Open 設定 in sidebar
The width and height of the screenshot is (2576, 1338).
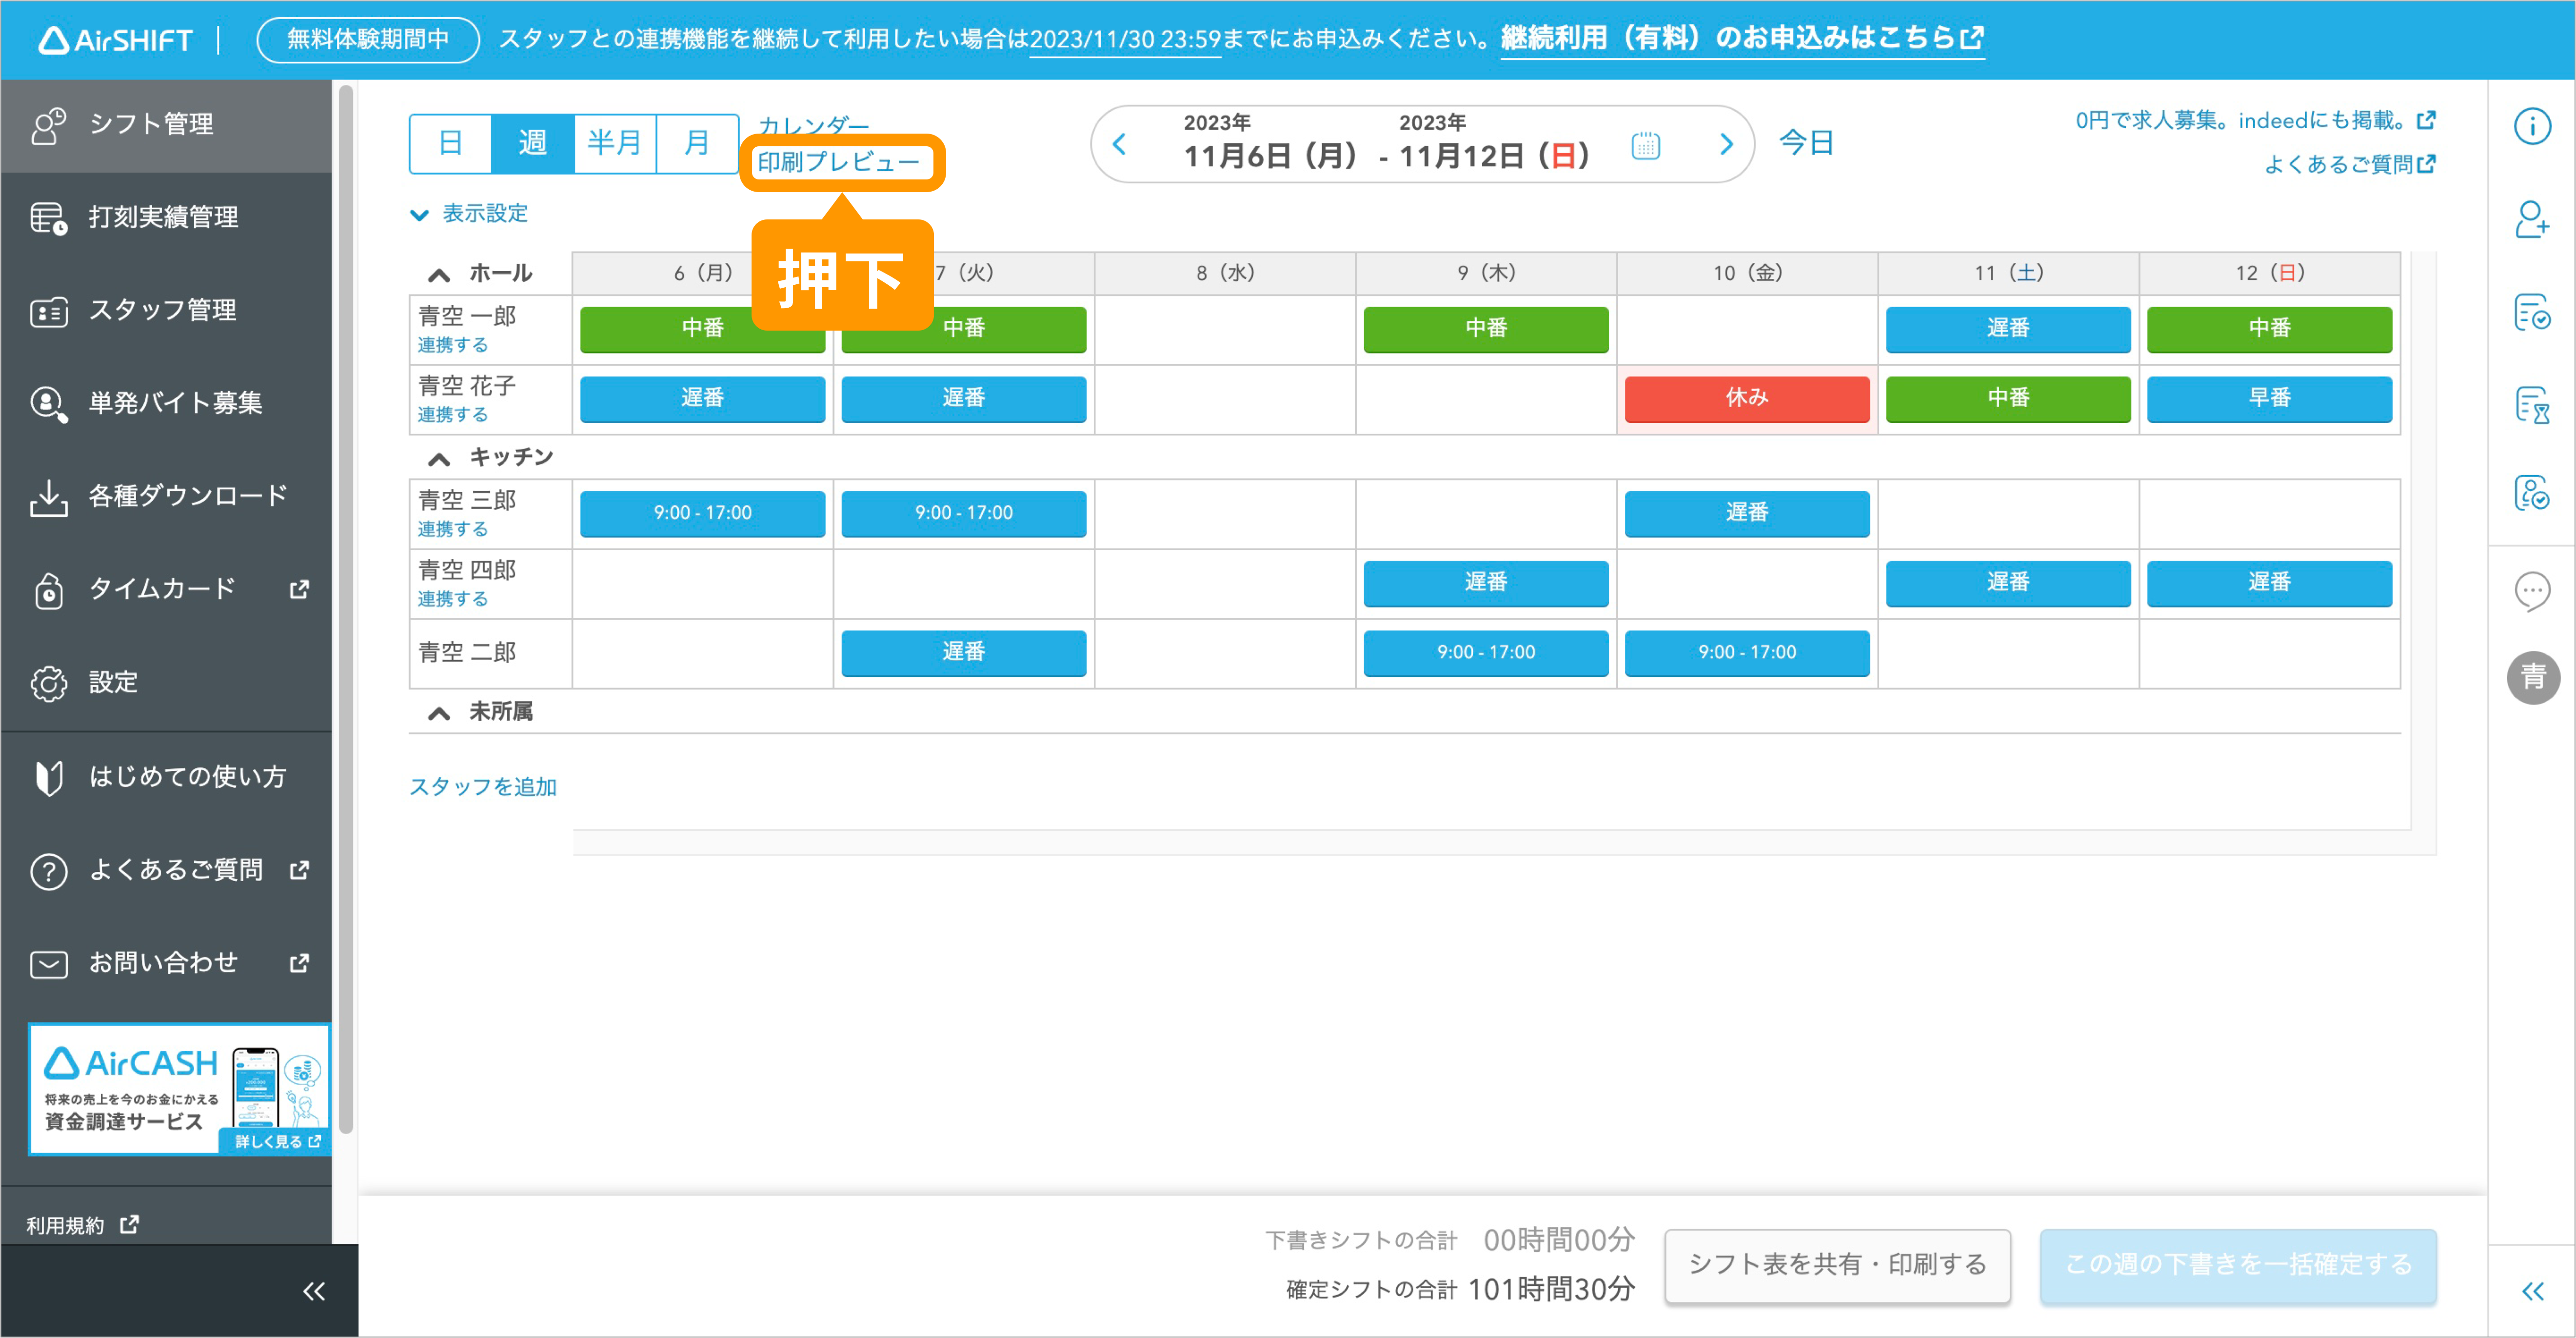point(166,682)
